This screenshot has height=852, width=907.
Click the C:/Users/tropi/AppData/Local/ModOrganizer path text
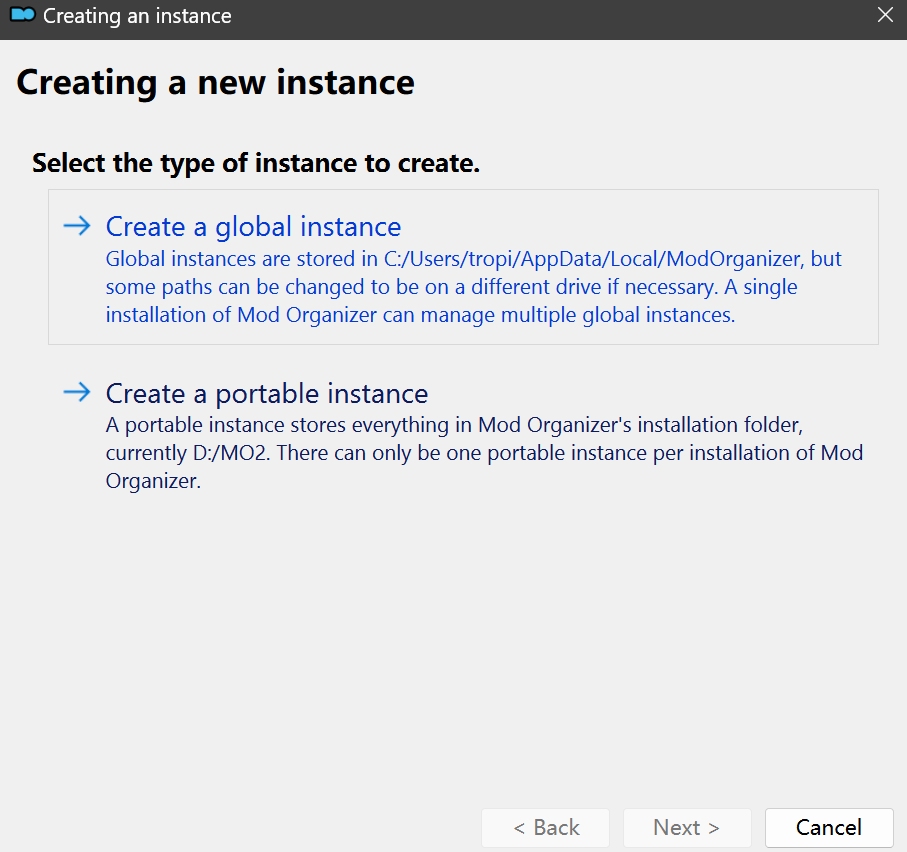594,259
